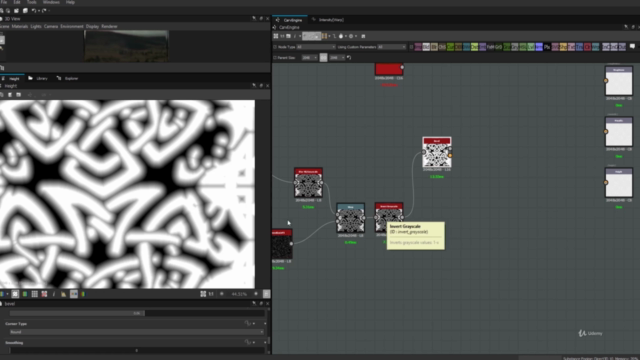Viewport: 640px width, 360px height.
Task: Add a Blend node from atomic toolbar
Action: (426, 47)
